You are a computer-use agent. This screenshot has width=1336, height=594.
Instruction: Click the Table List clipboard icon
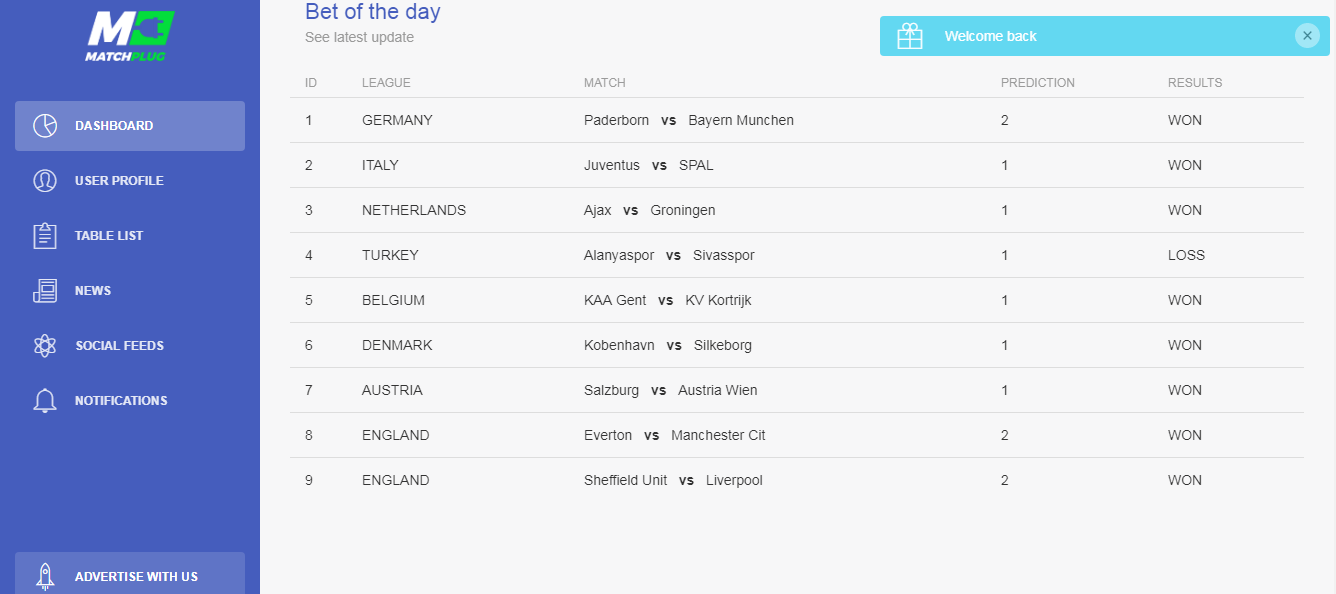coord(45,236)
